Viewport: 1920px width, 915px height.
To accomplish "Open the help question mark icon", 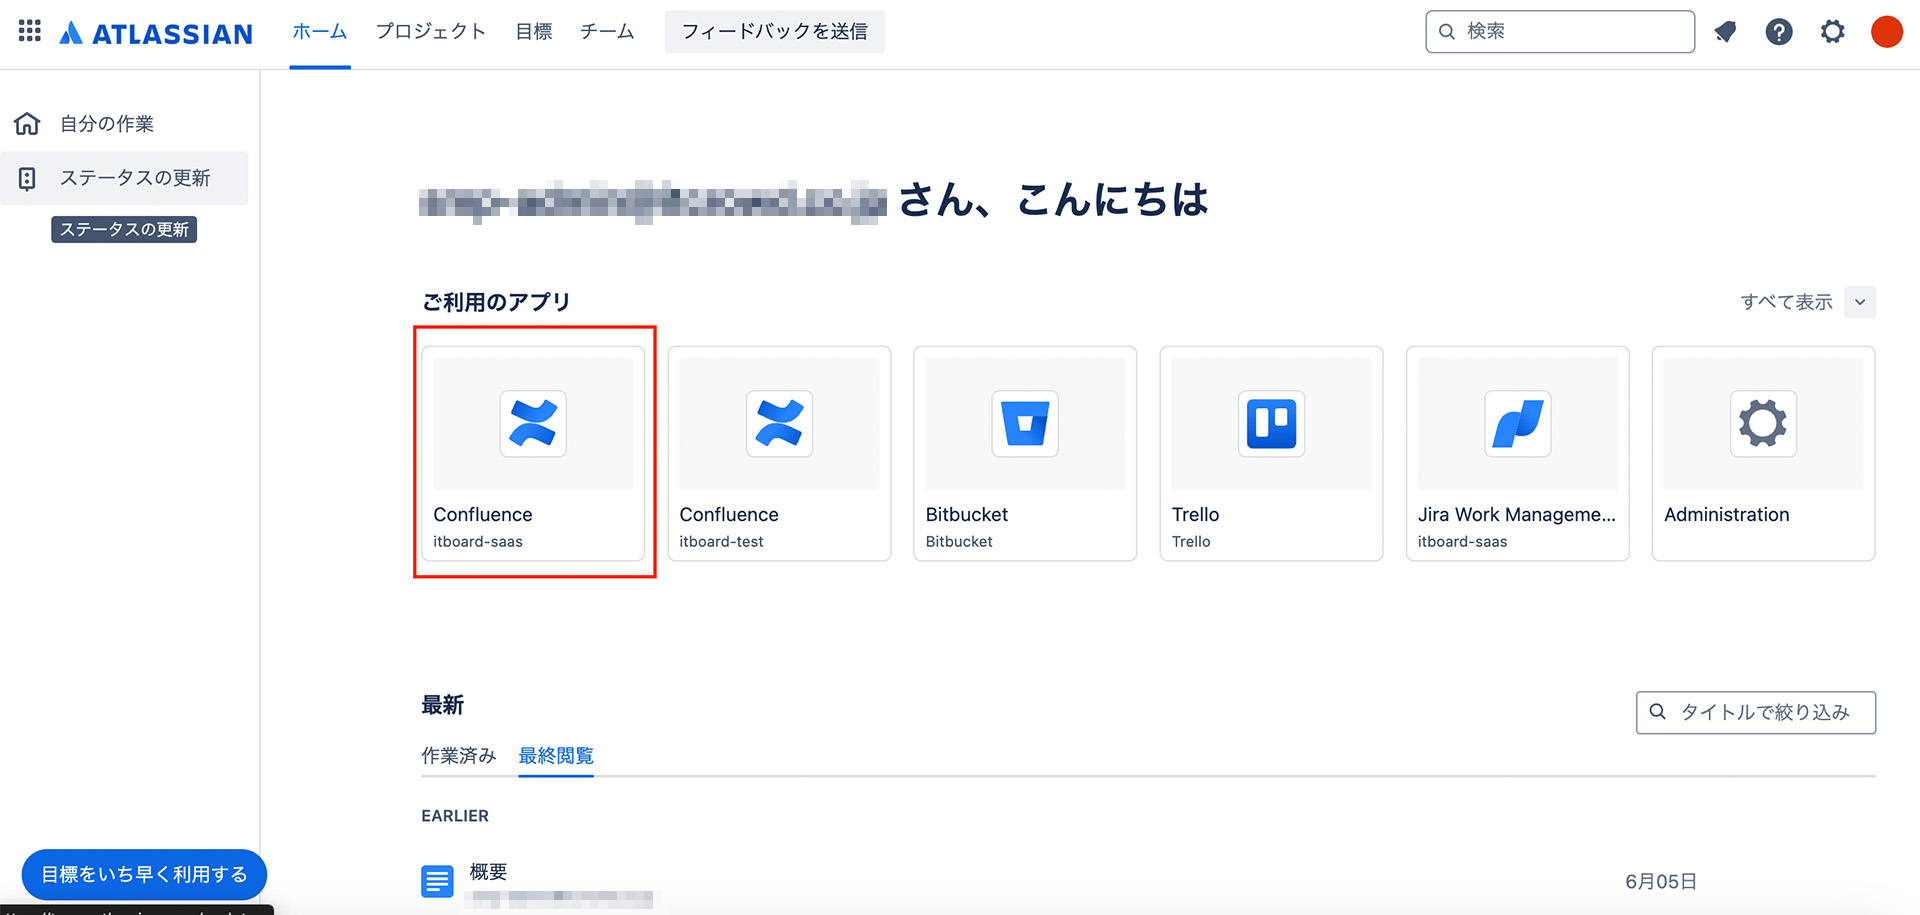I will pyautogui.click(x=1778, y=32).
